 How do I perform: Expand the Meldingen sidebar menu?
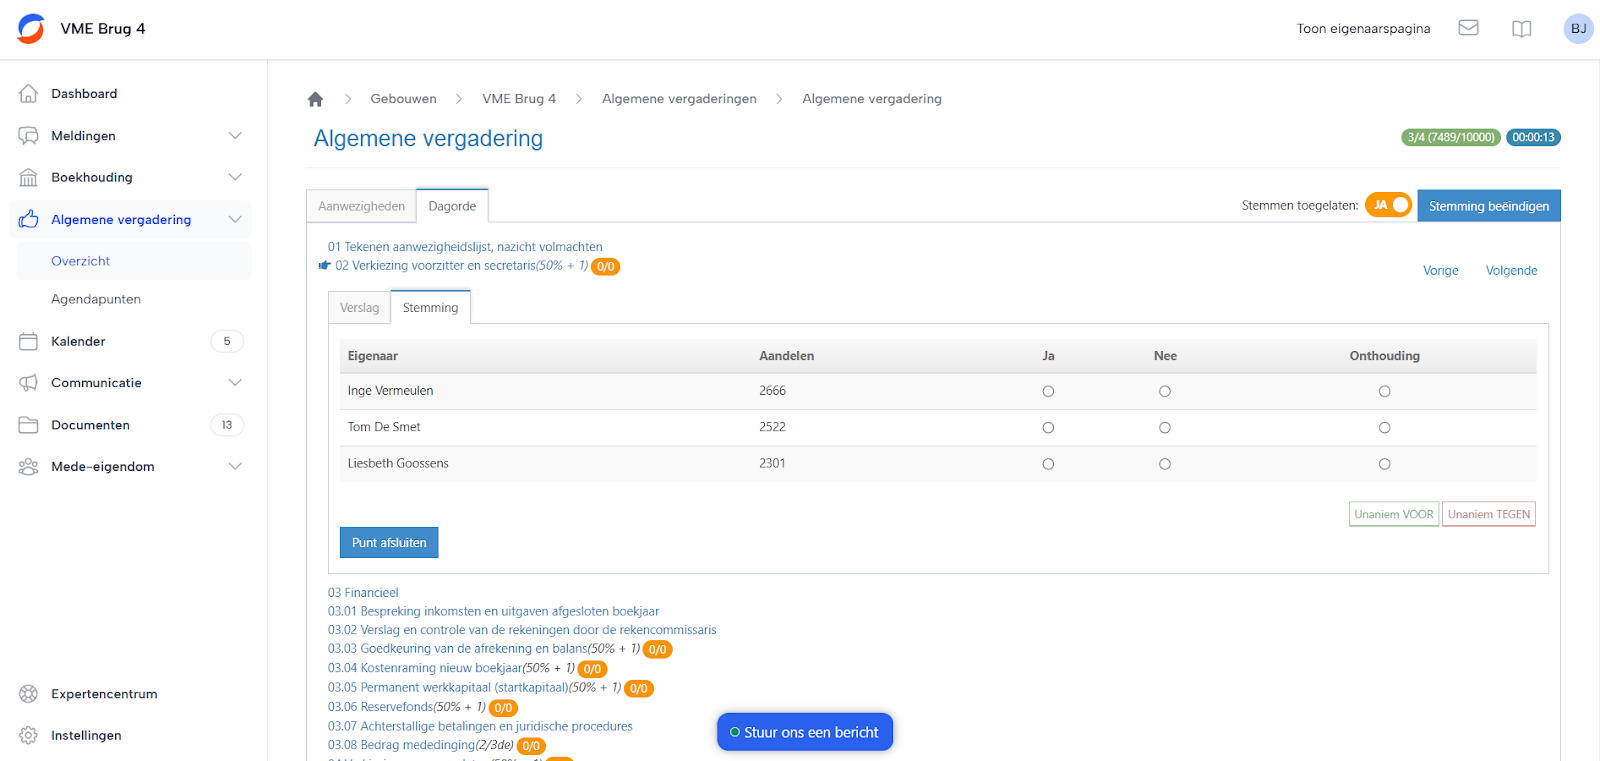point(234,136)
